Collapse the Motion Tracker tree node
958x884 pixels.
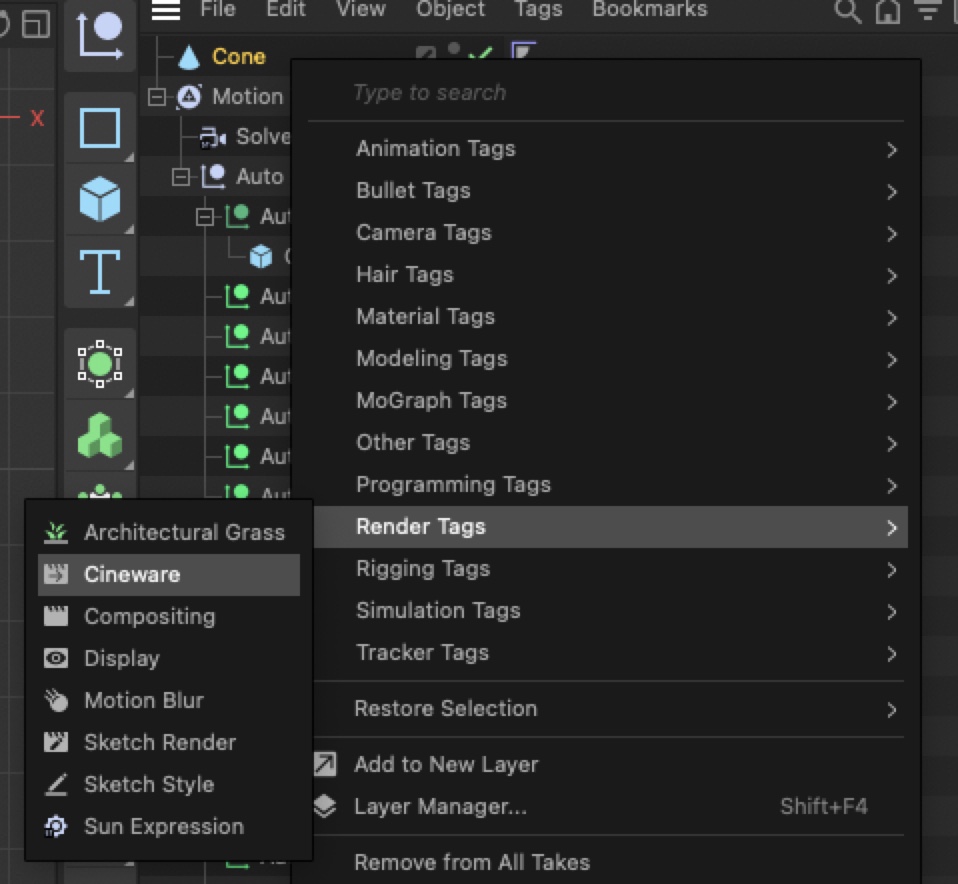(x=156, y=97)
